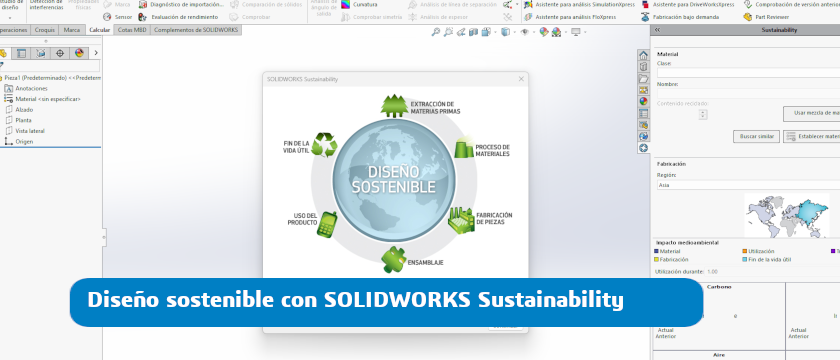The image size is (840, 360).
Task: Open Appearances color ball icon in task pane
Action: click(643, 101)
